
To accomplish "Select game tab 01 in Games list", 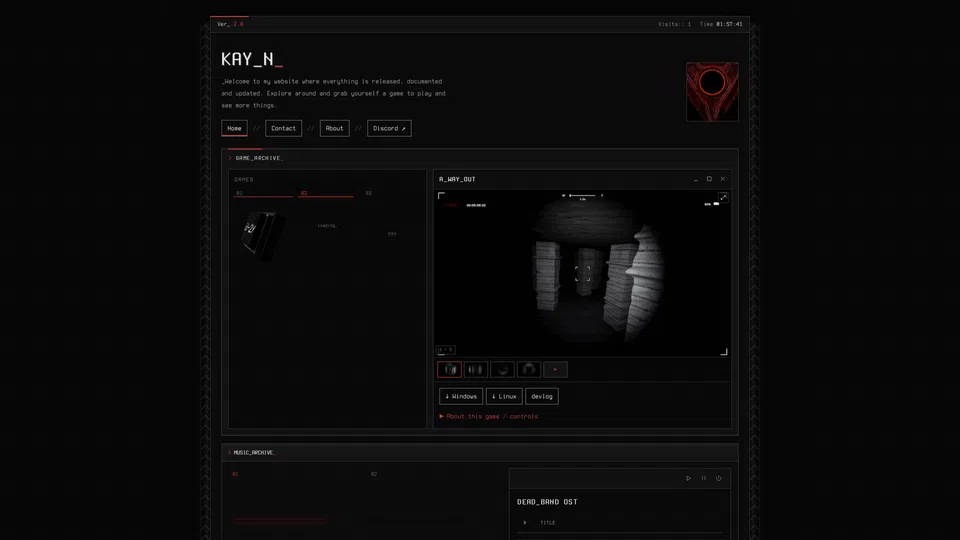I will [x=263, y=193].
